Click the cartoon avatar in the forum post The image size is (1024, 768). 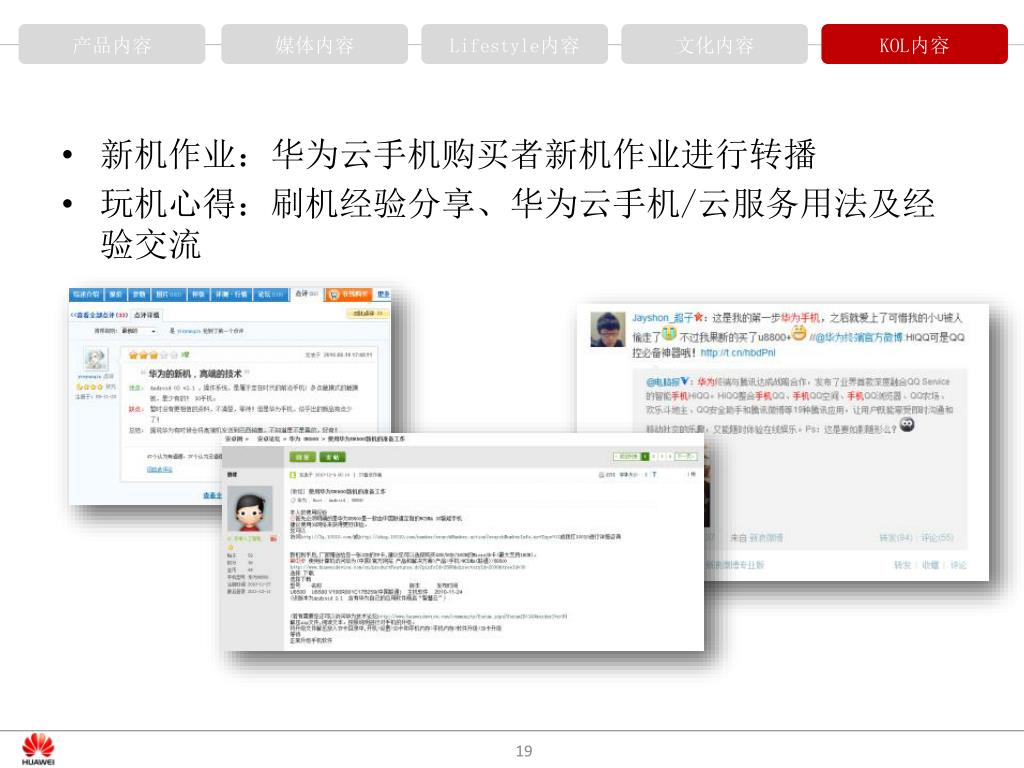249,509
